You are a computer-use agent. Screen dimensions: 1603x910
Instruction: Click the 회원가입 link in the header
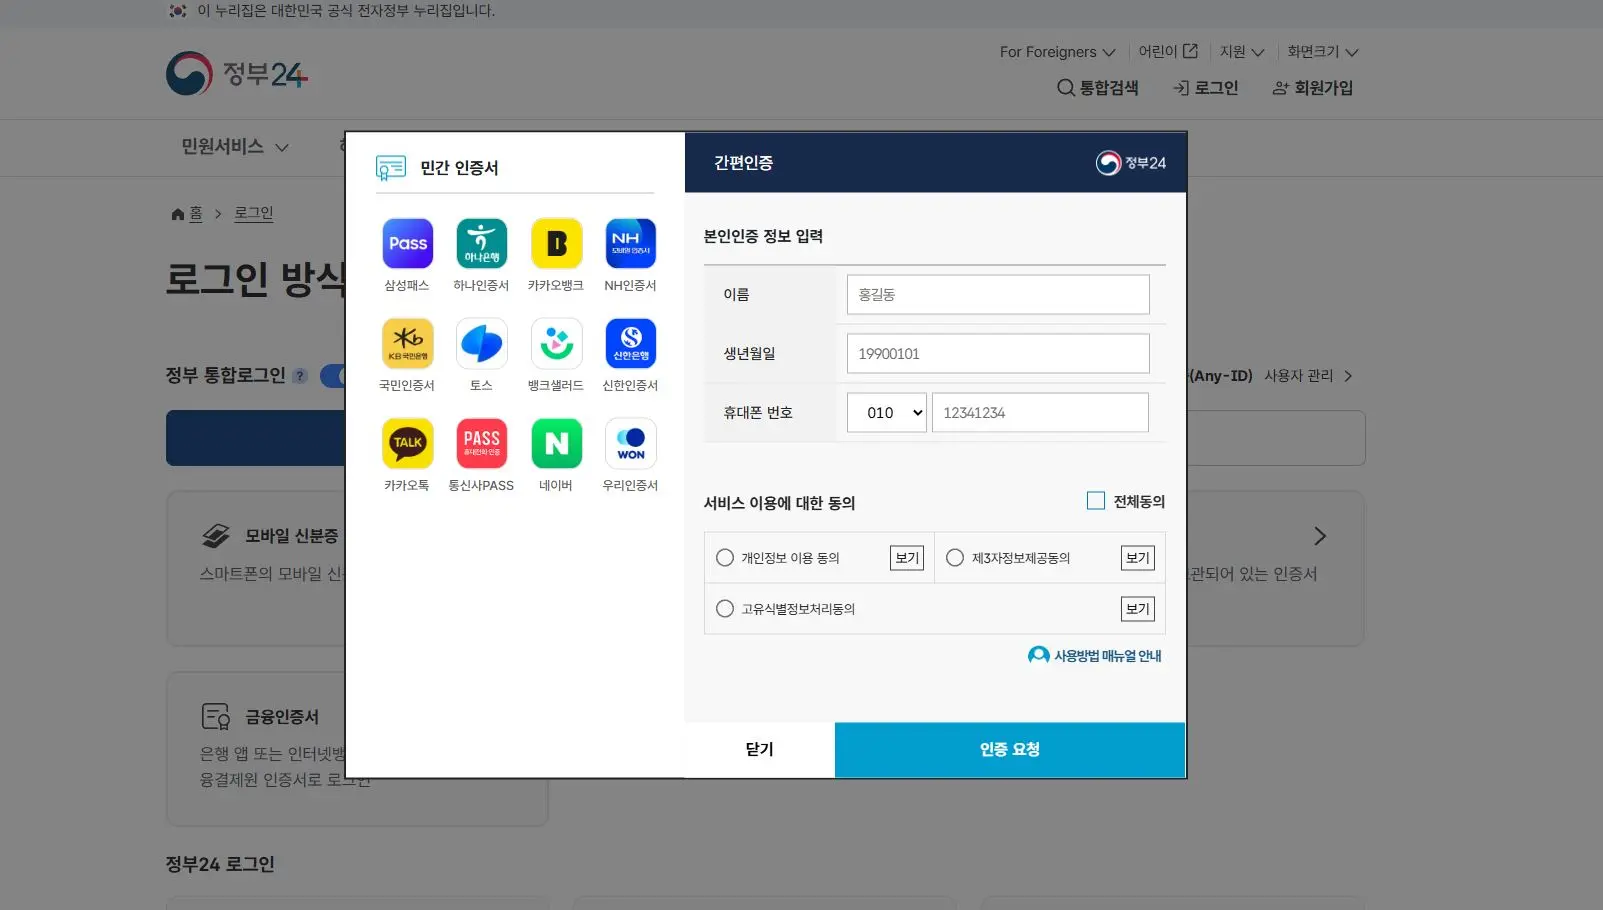(1313, 88)
